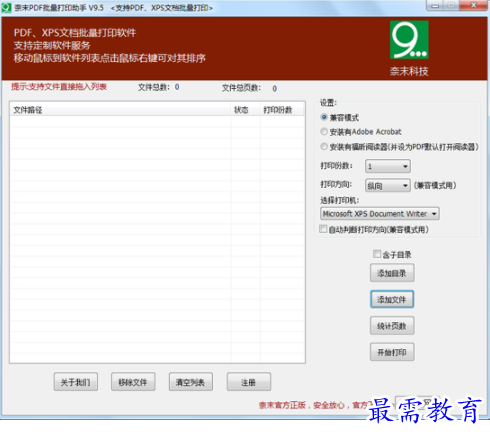Click the 移除文件 button
The width and height of the screenshot is (490, 442).
point(133,382)
